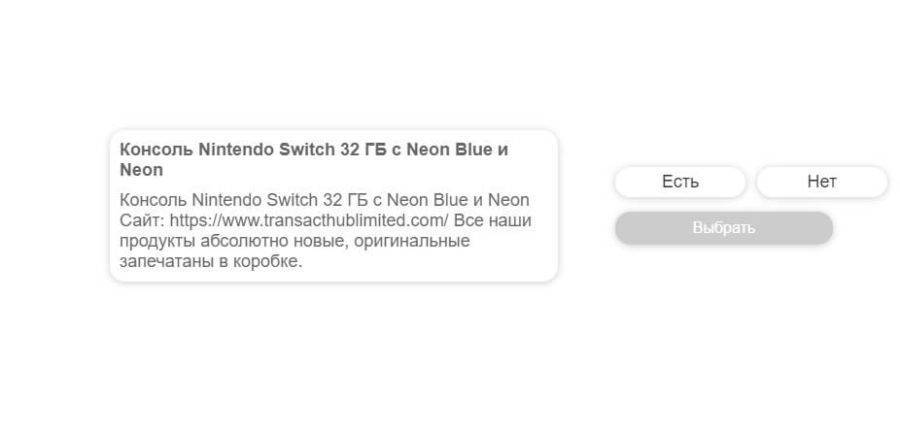This screenshot has height=435, width=900.
Task: Click "Консоль" at start of bold title
Action: pos(156,150)
